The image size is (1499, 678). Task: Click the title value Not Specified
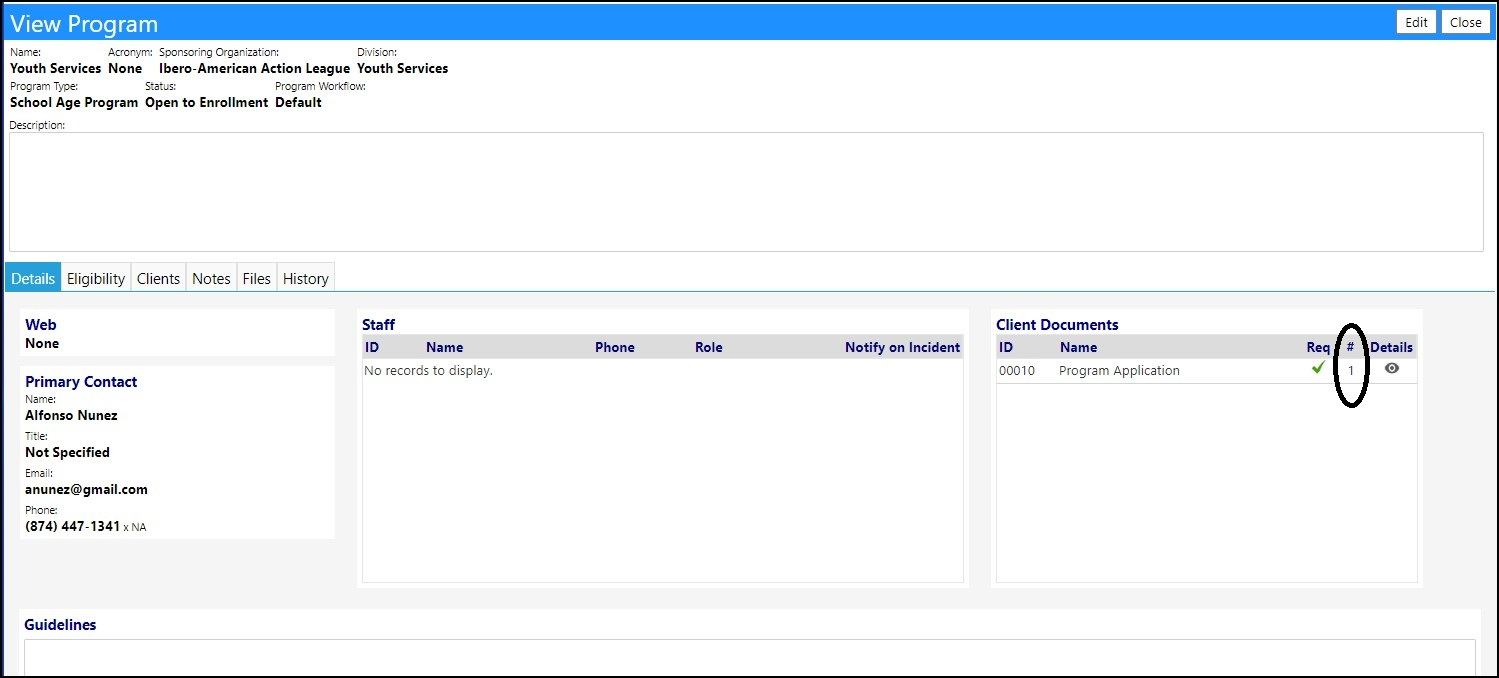pos(67,452)
